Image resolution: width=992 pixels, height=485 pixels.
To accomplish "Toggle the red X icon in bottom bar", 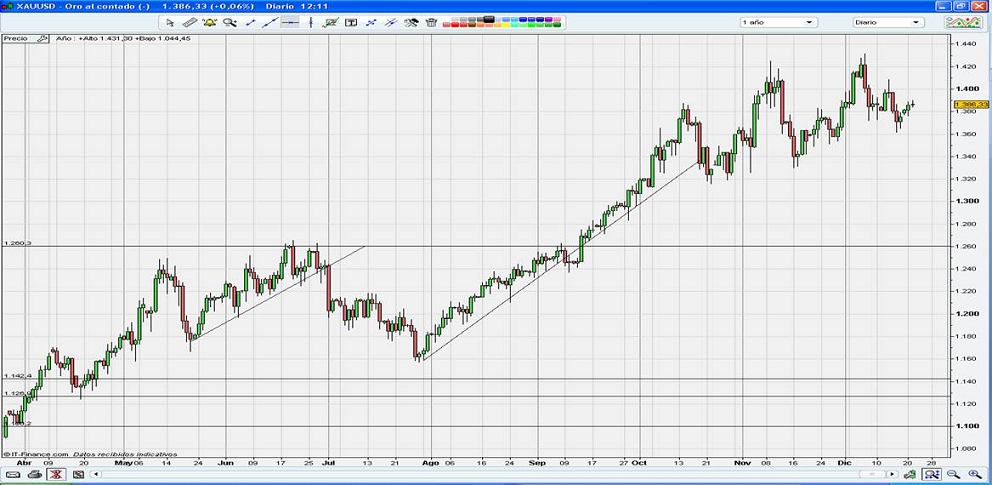I will tap(56, 474).
